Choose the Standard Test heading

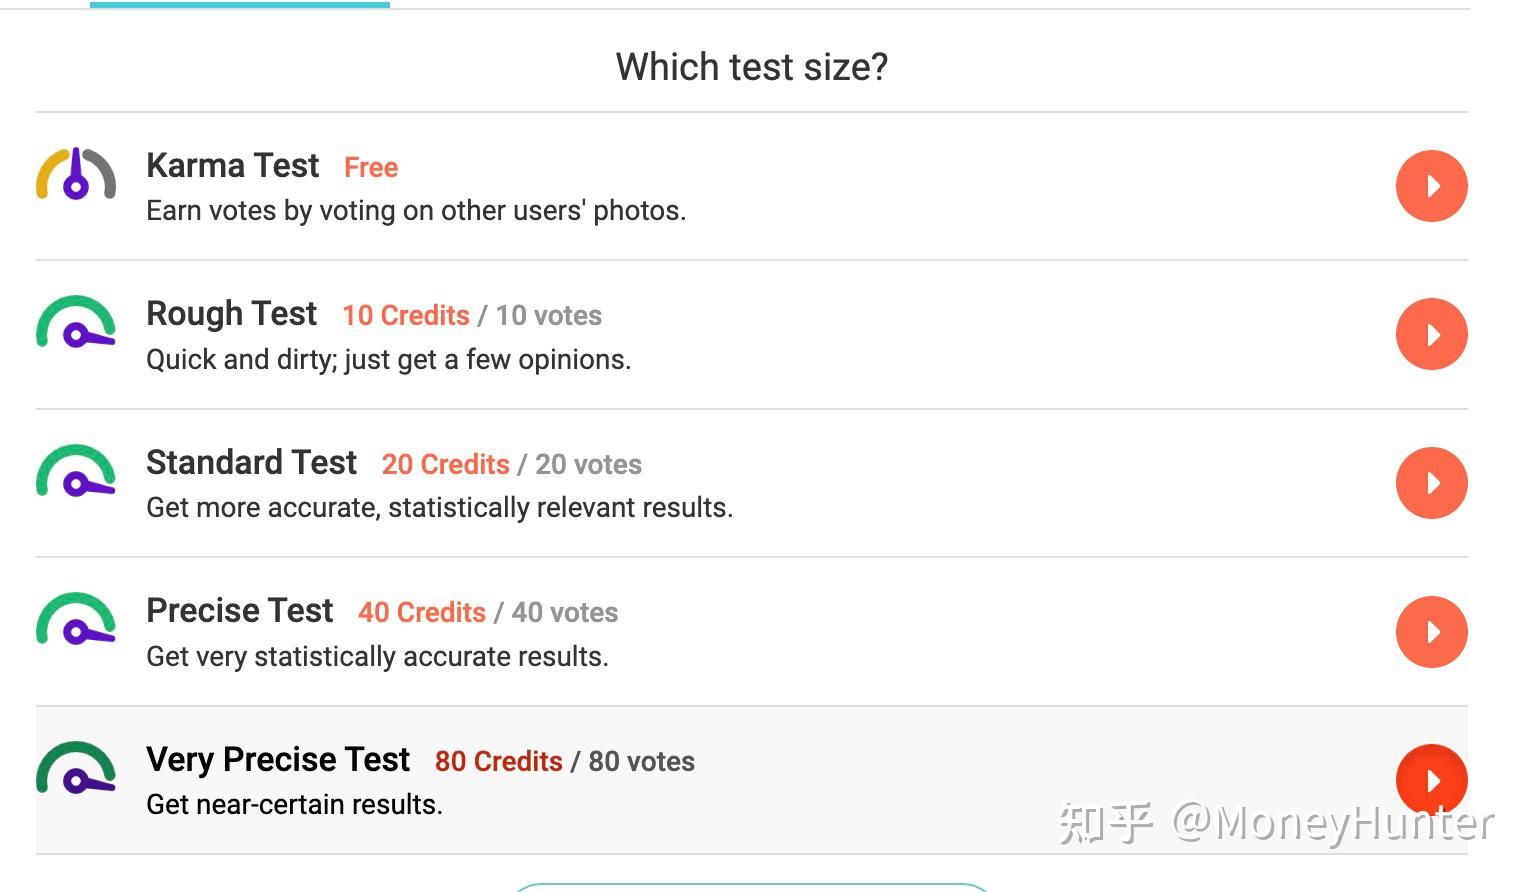(251, 463)
